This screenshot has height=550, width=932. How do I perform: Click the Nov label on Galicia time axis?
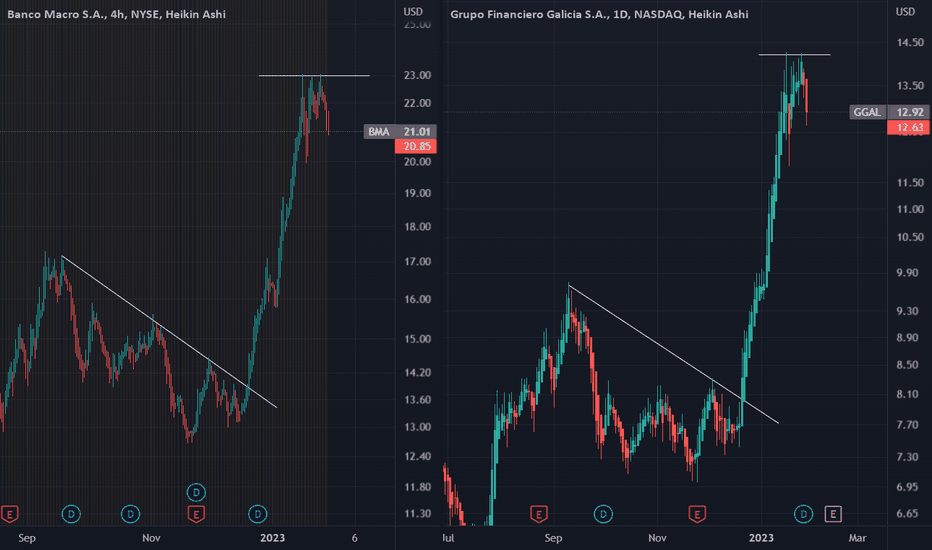[x=657, y=538]
